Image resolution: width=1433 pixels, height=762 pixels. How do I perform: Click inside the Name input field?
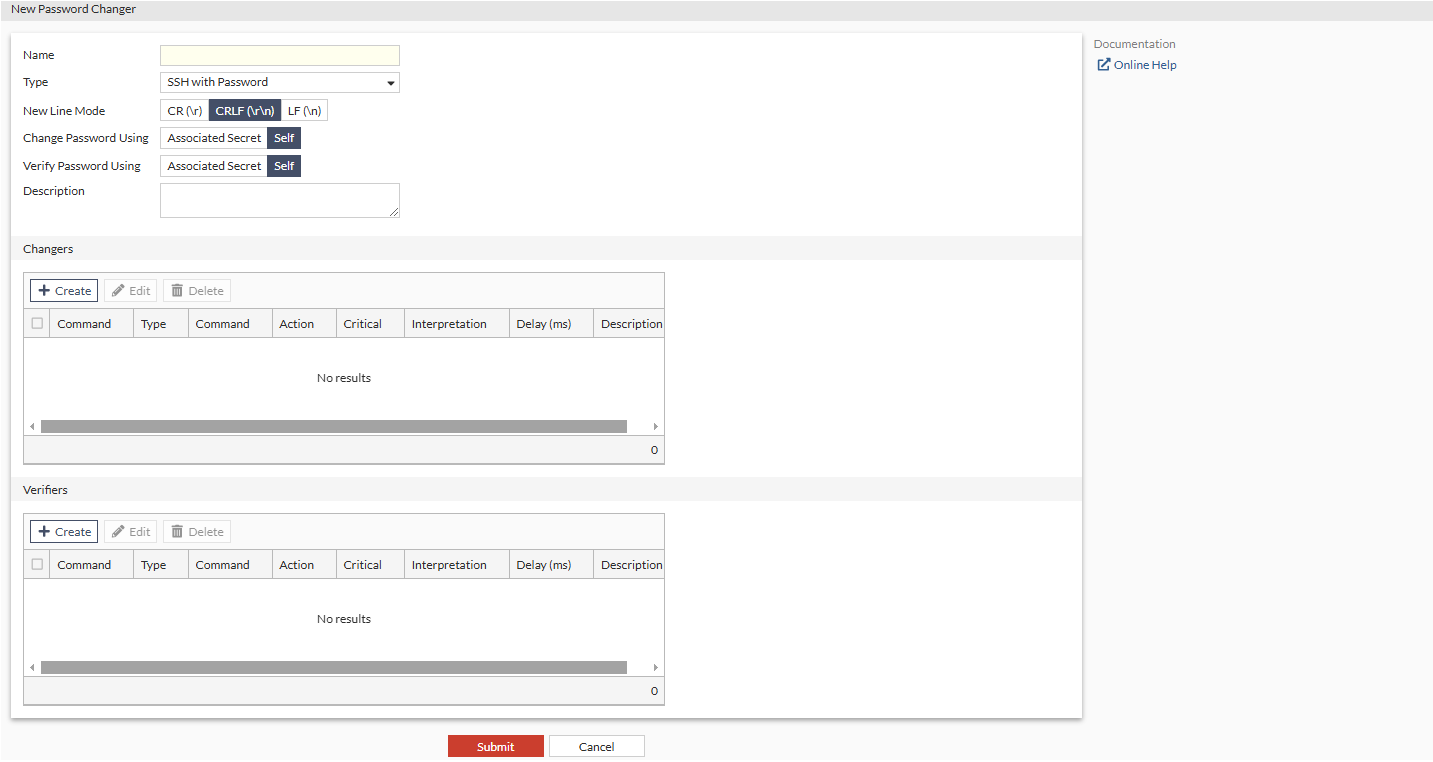pyautogui.click(x=279, y=55)
